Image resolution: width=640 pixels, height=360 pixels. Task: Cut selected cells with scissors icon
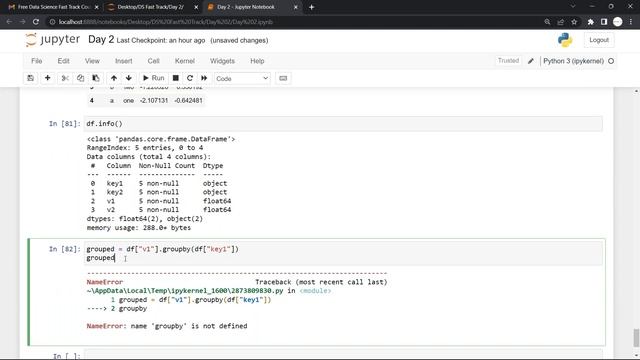[x=65, y=78]
